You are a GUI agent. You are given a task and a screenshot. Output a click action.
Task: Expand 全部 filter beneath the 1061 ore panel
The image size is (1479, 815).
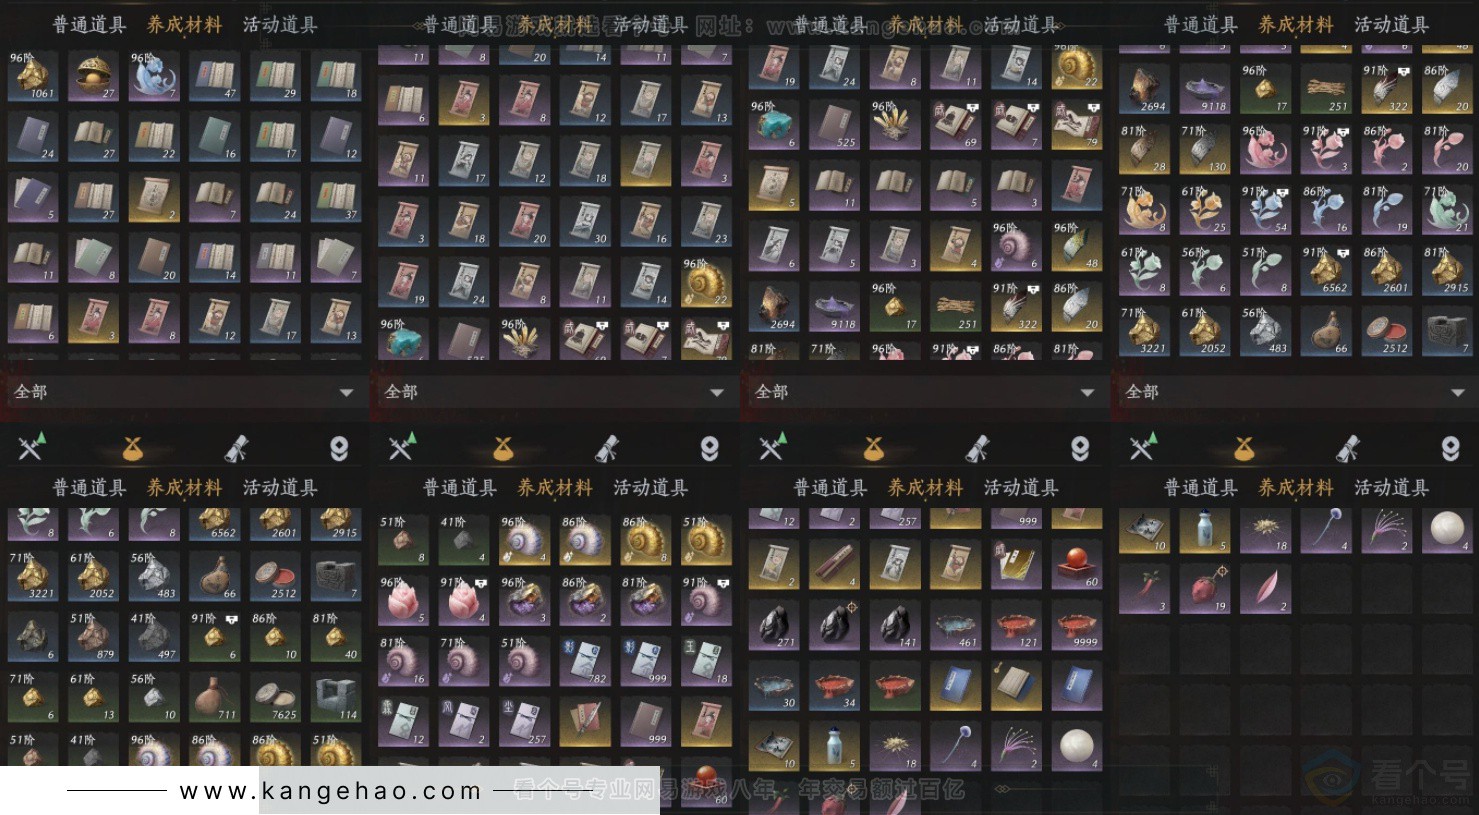click(185, 392)
